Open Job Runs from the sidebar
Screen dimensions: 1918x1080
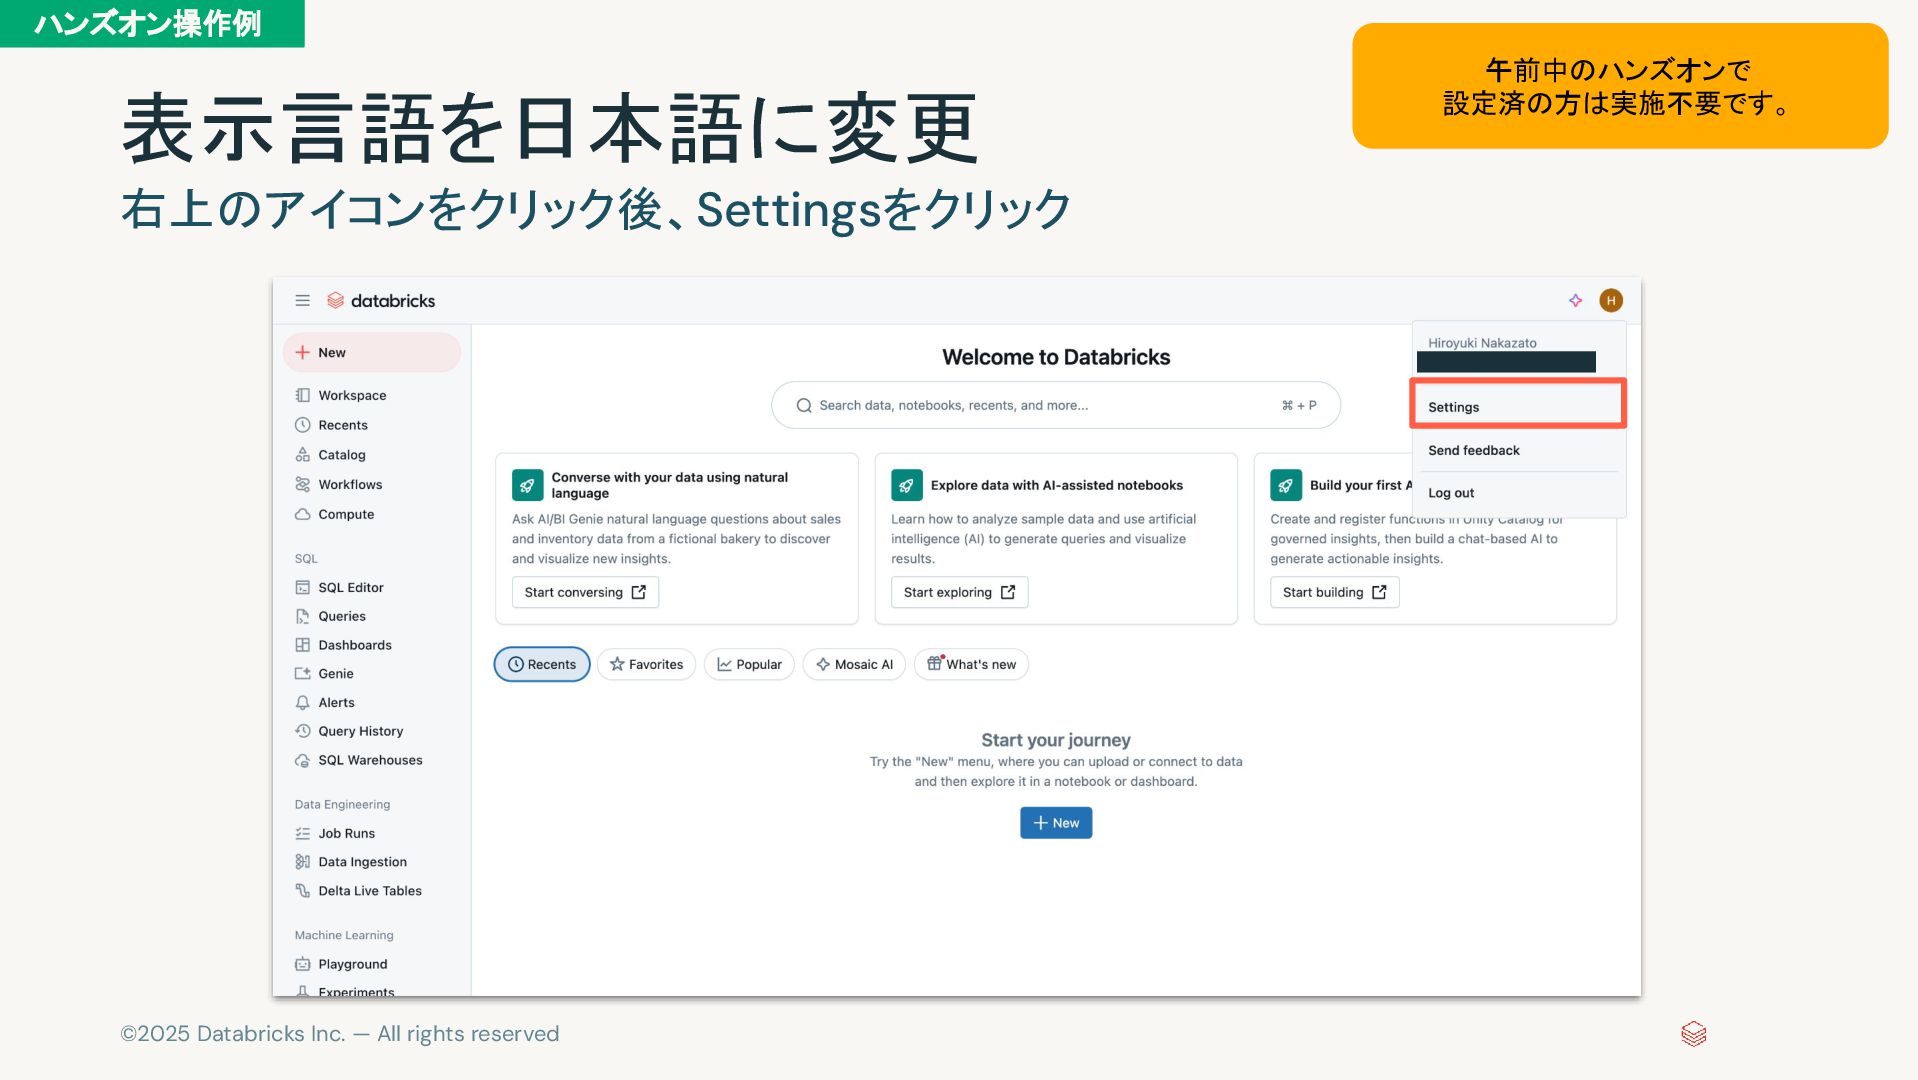347,834
